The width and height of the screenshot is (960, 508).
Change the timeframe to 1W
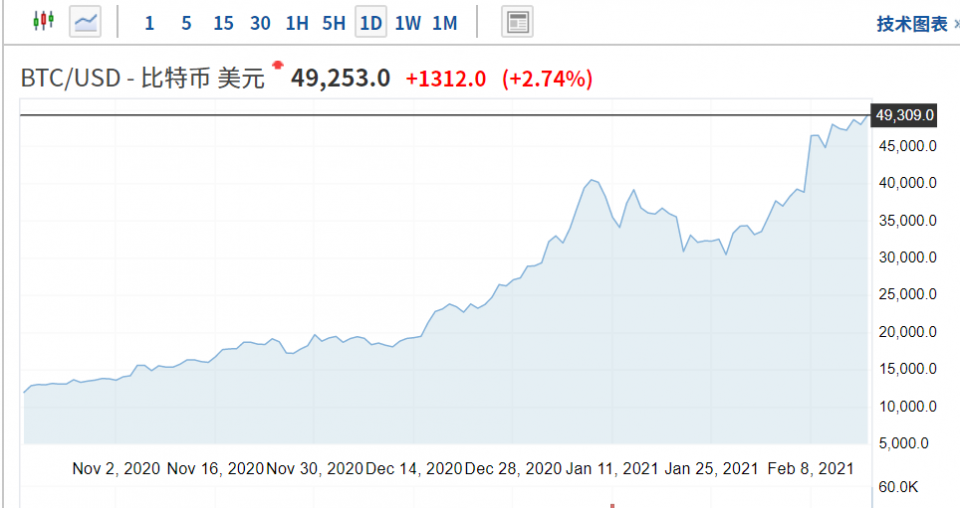tap(408, 23)
